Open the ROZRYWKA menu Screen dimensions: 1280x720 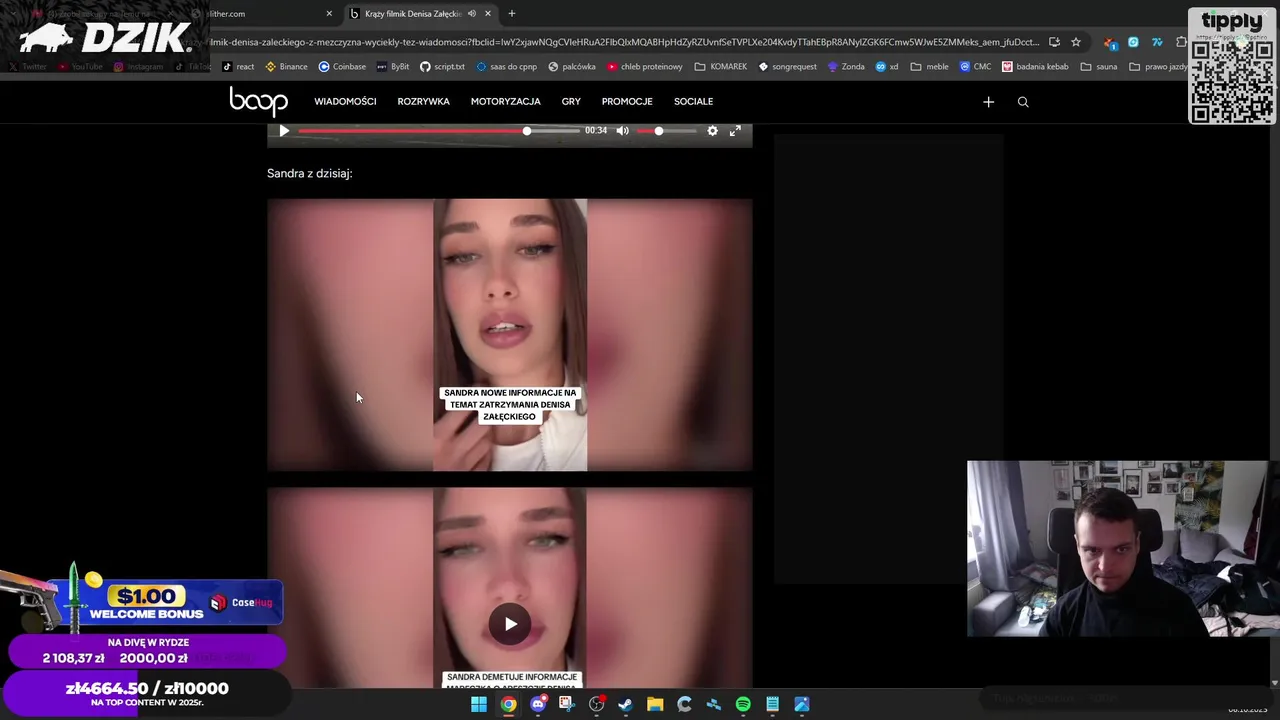pos(423,102)
